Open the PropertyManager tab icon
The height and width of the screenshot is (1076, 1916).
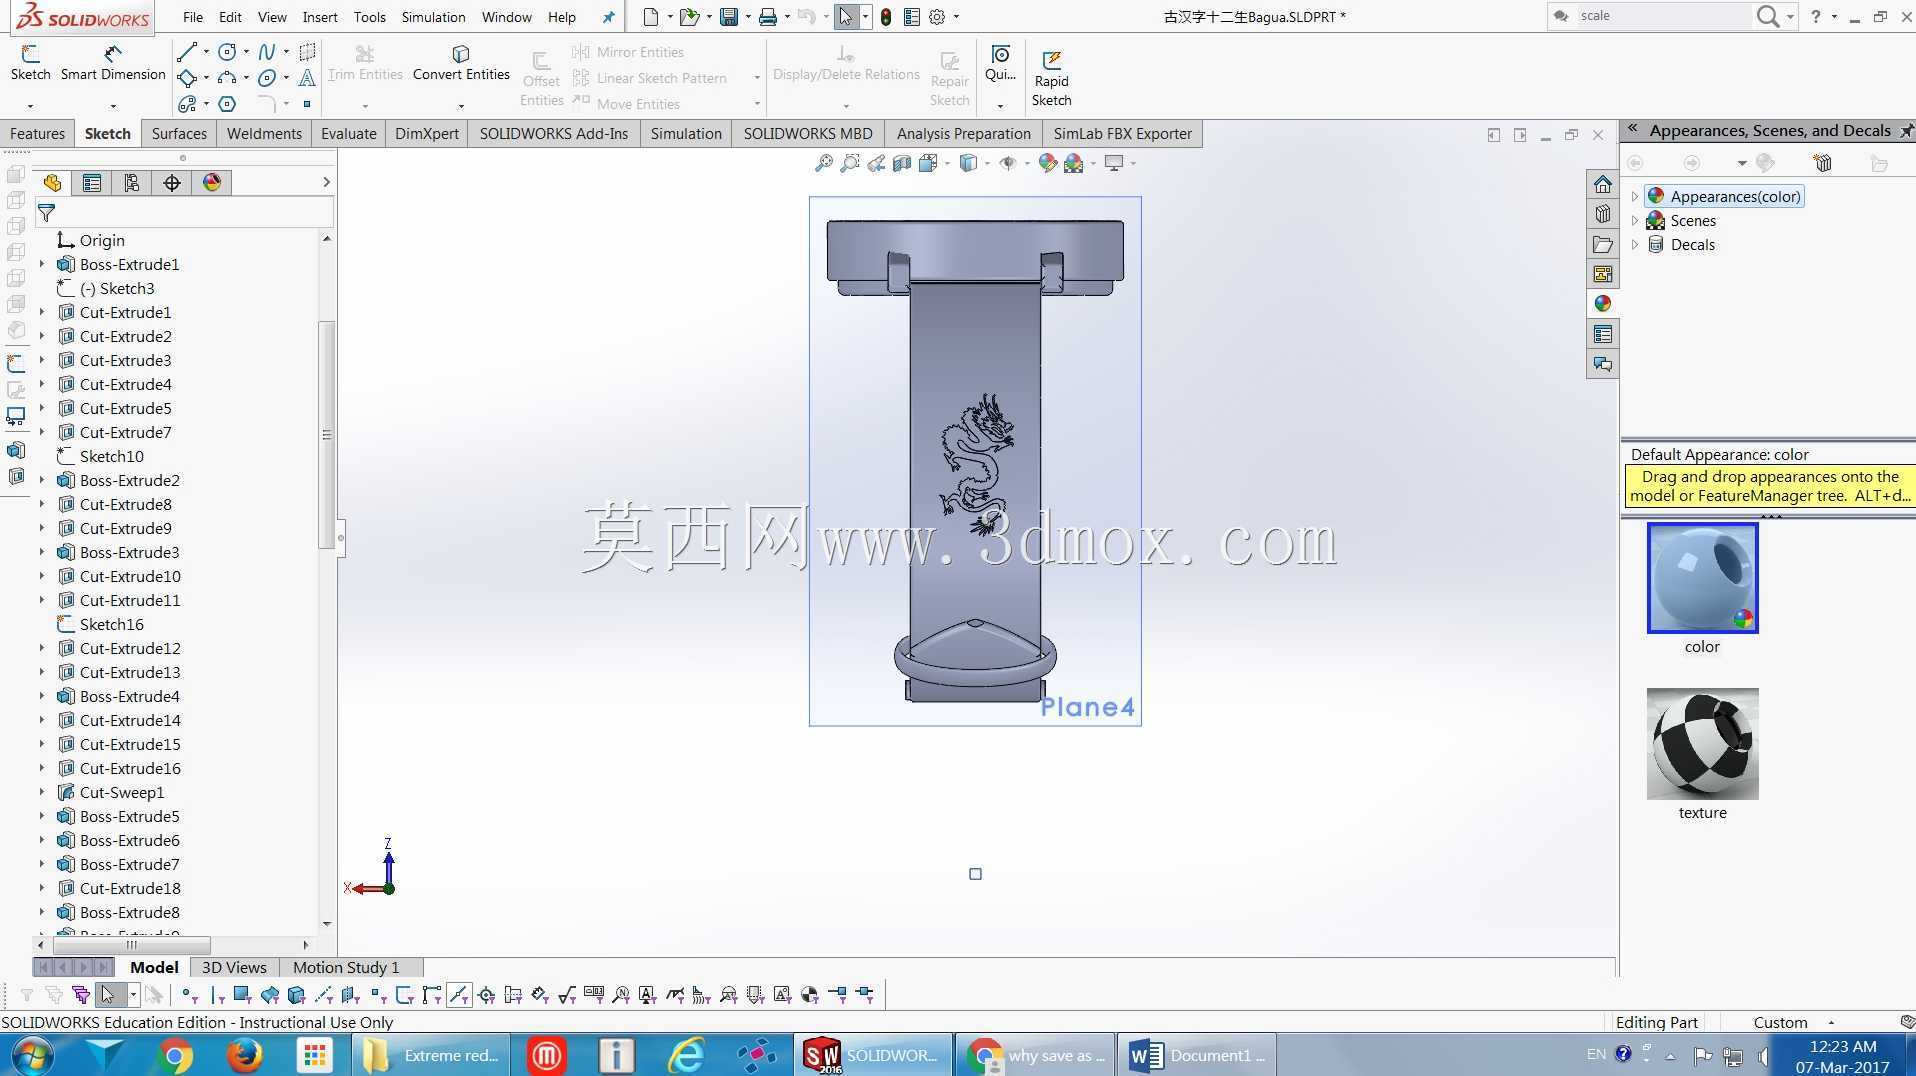pyautogui.click(x=92, y=182)
